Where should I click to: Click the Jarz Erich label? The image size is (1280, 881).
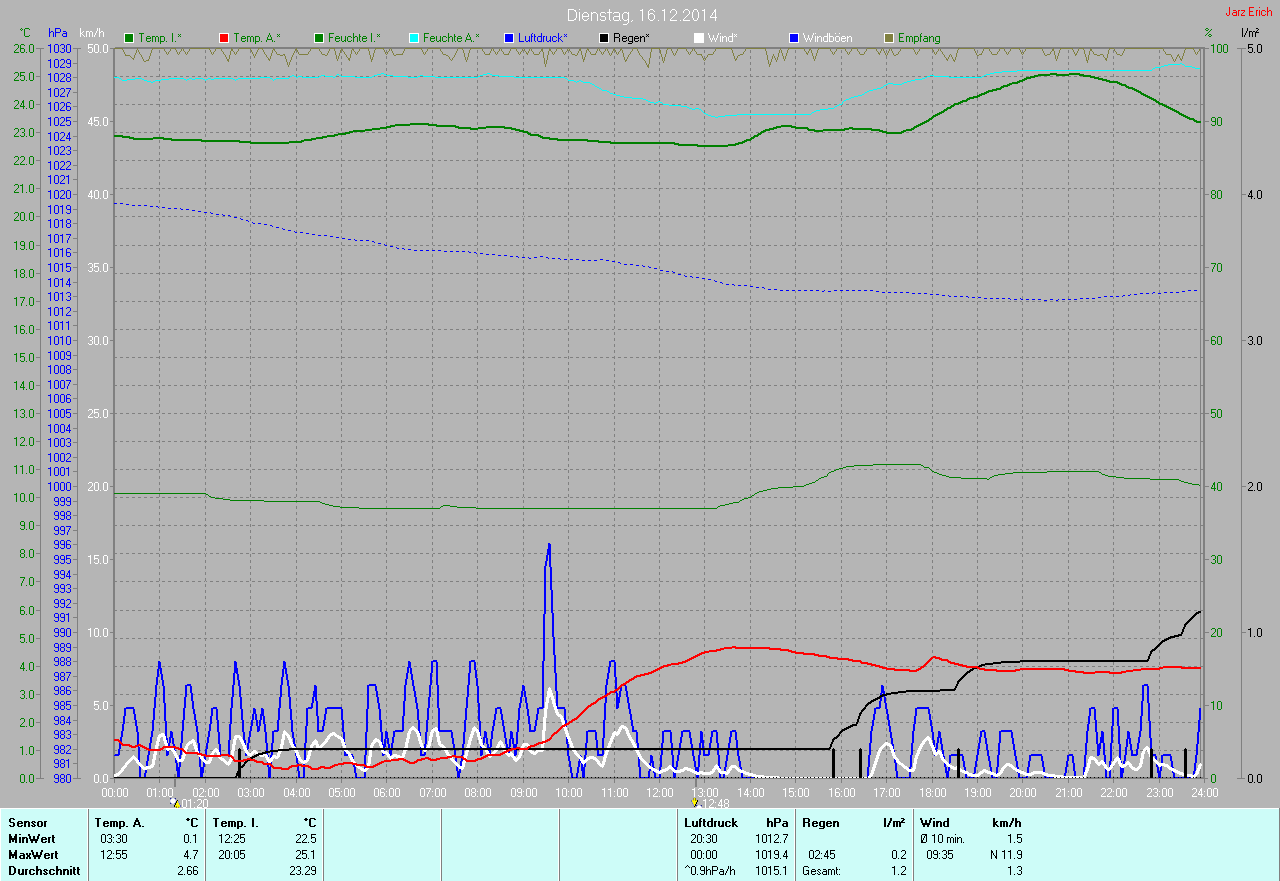(x=1248, y=12)
